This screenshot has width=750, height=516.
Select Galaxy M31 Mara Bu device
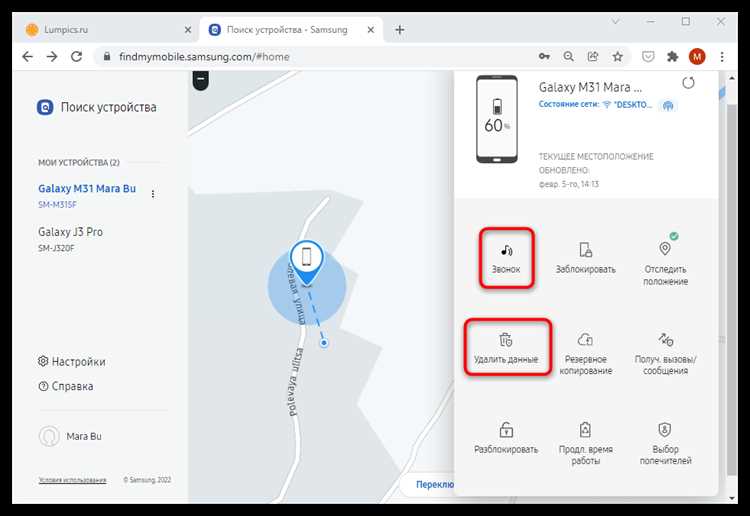[x=87, y=188]
